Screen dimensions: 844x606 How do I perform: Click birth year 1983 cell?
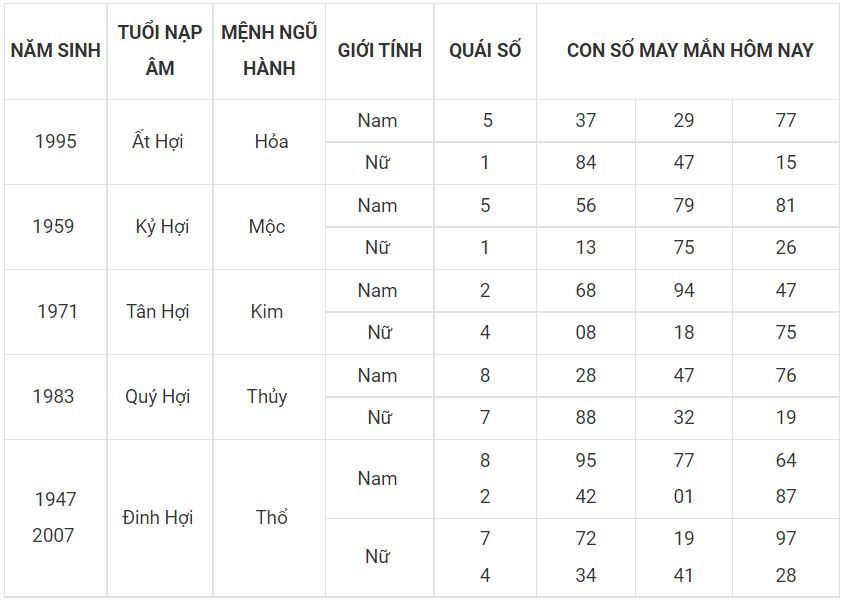53,397
